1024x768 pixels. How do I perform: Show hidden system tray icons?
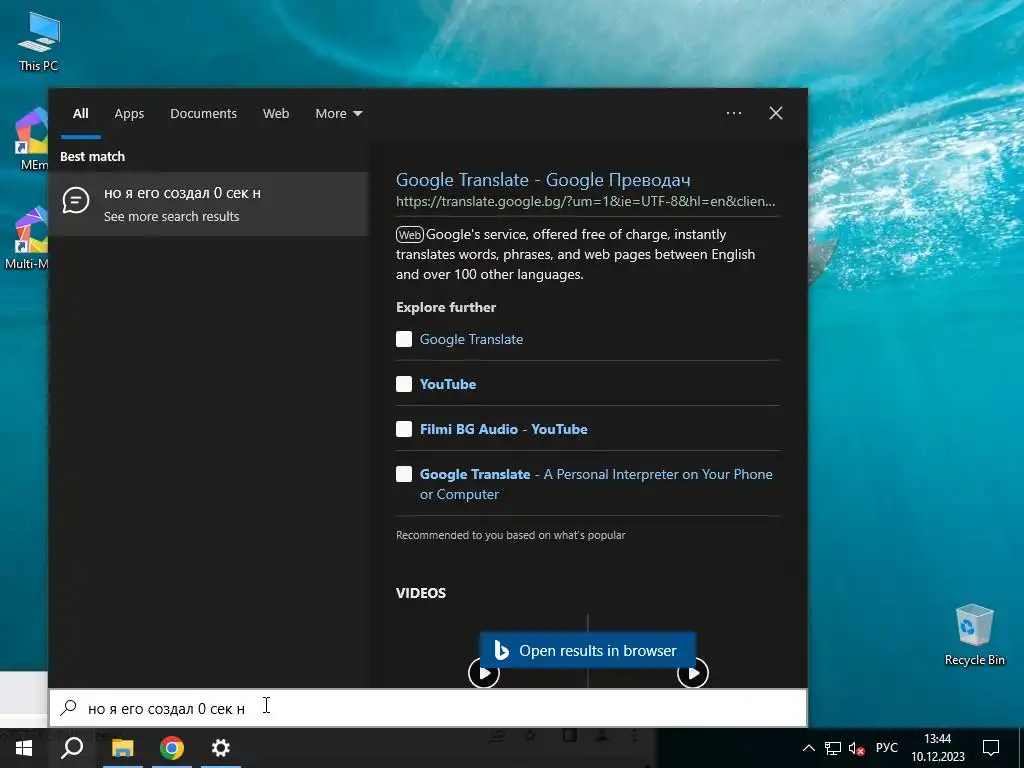pos(808,748)
